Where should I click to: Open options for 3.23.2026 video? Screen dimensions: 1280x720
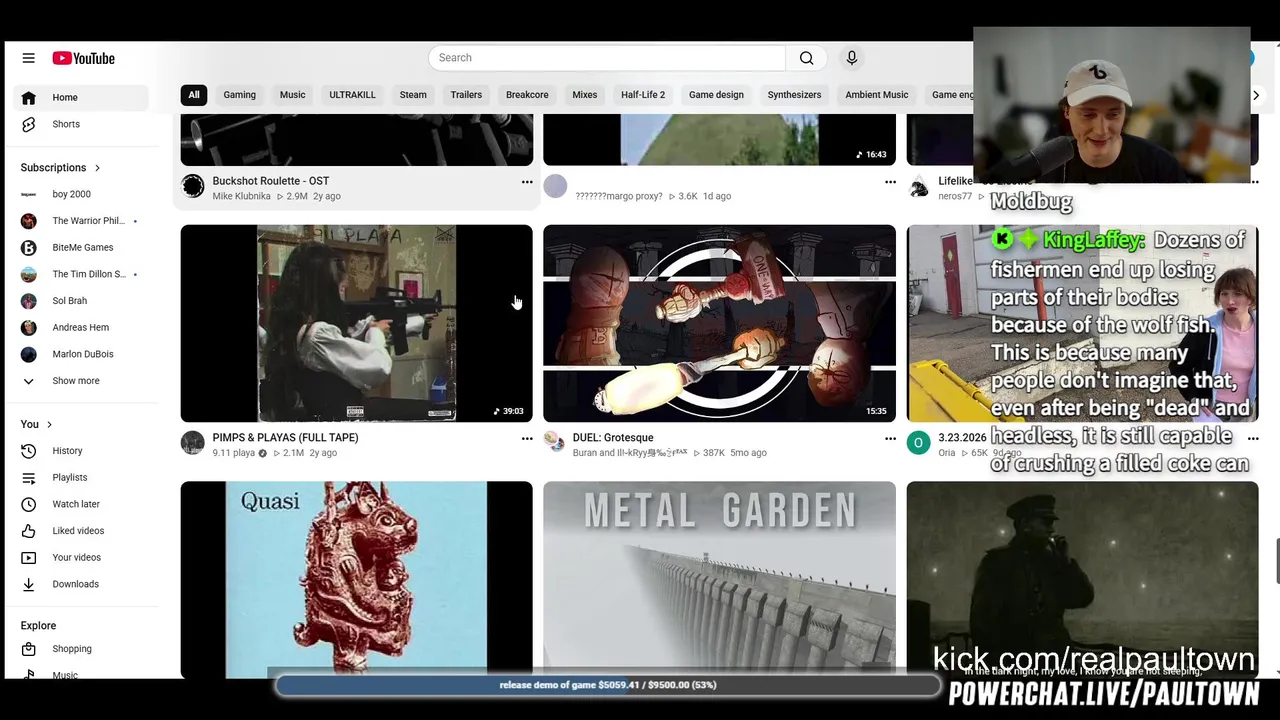pyautogui.click(x=1253, y=438)
